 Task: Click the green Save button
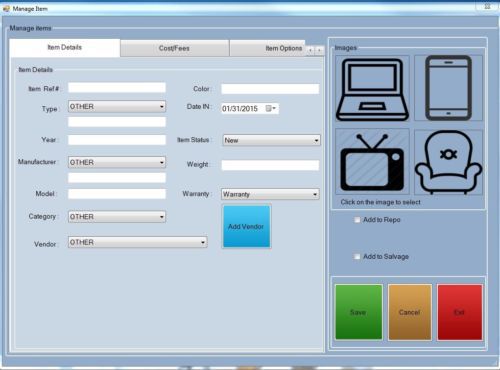click(359, 312)
